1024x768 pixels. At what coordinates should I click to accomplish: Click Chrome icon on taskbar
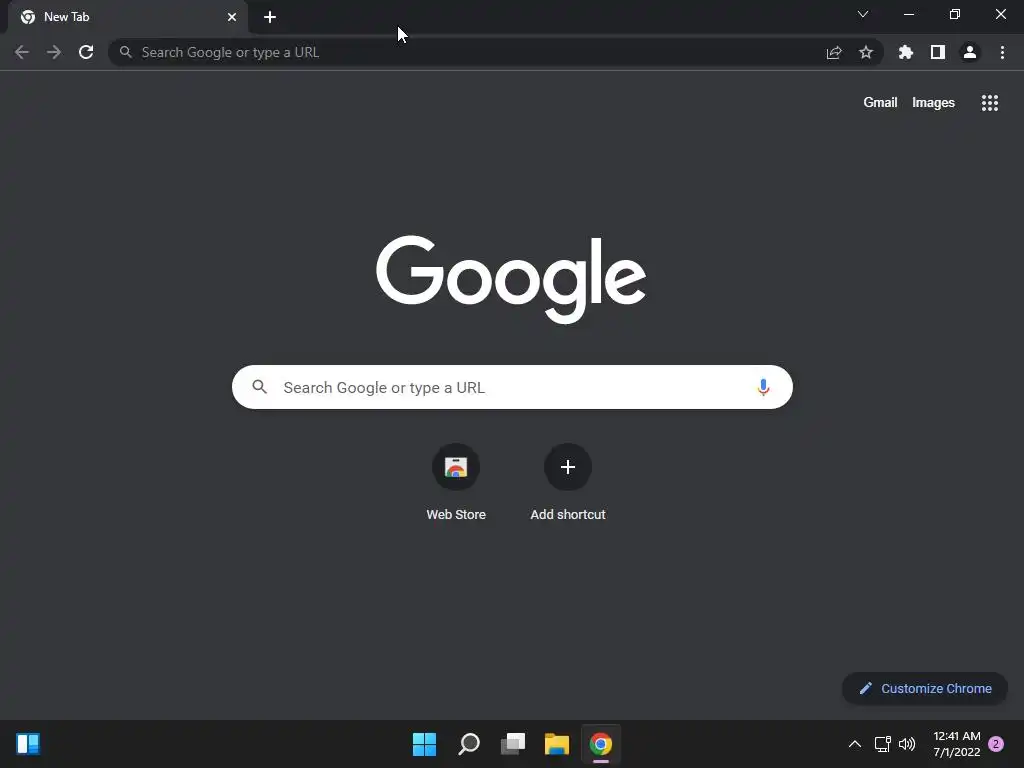coord(601,744)
